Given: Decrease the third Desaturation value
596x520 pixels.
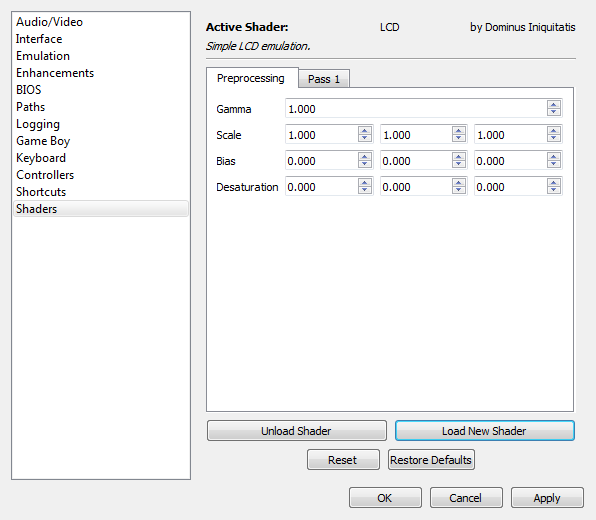Looking at the screenshot, I should tap(554, 190).
